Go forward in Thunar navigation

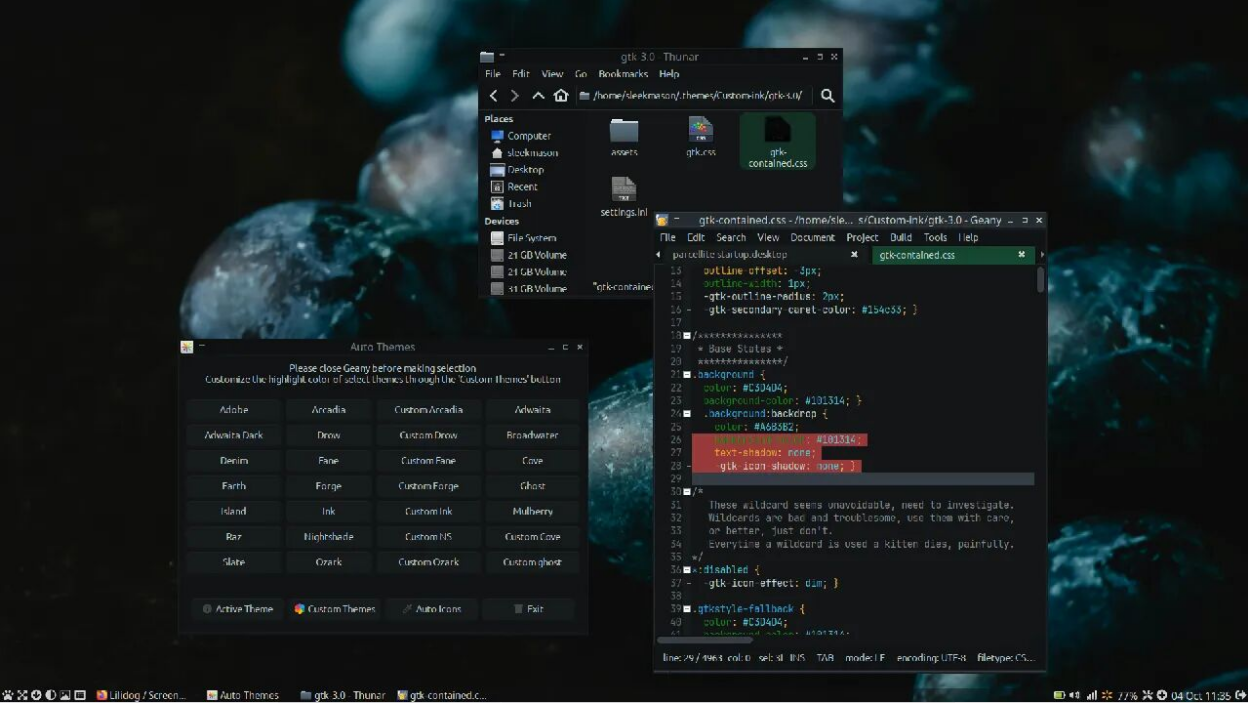pos(515,96)
